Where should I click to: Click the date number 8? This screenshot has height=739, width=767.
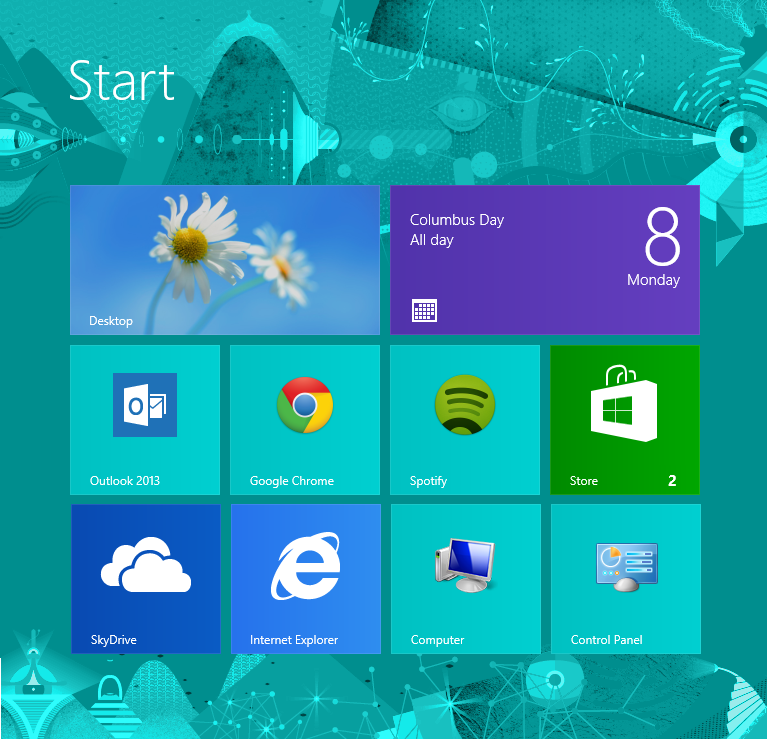[x=663, y=236]
